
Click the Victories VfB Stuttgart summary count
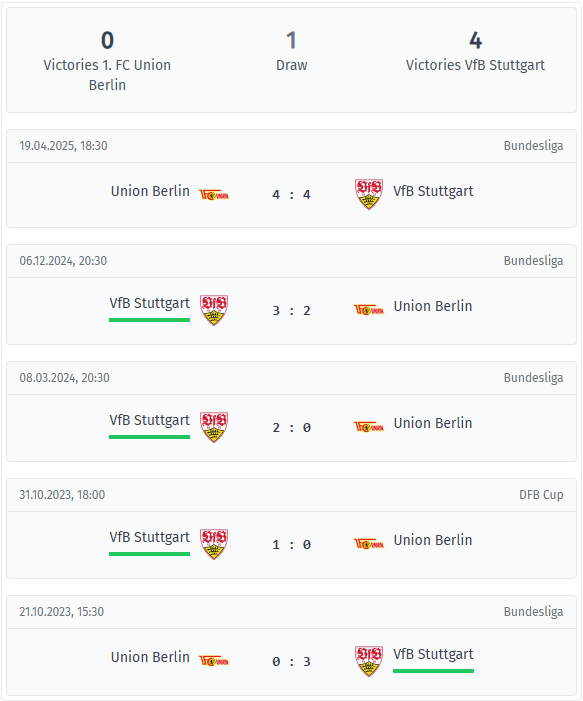[475, 41]
